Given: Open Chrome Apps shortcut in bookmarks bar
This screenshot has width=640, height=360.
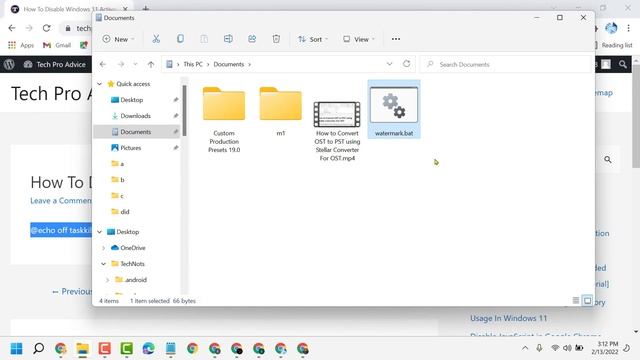Looking at the screenshot, I should point(21,45).
